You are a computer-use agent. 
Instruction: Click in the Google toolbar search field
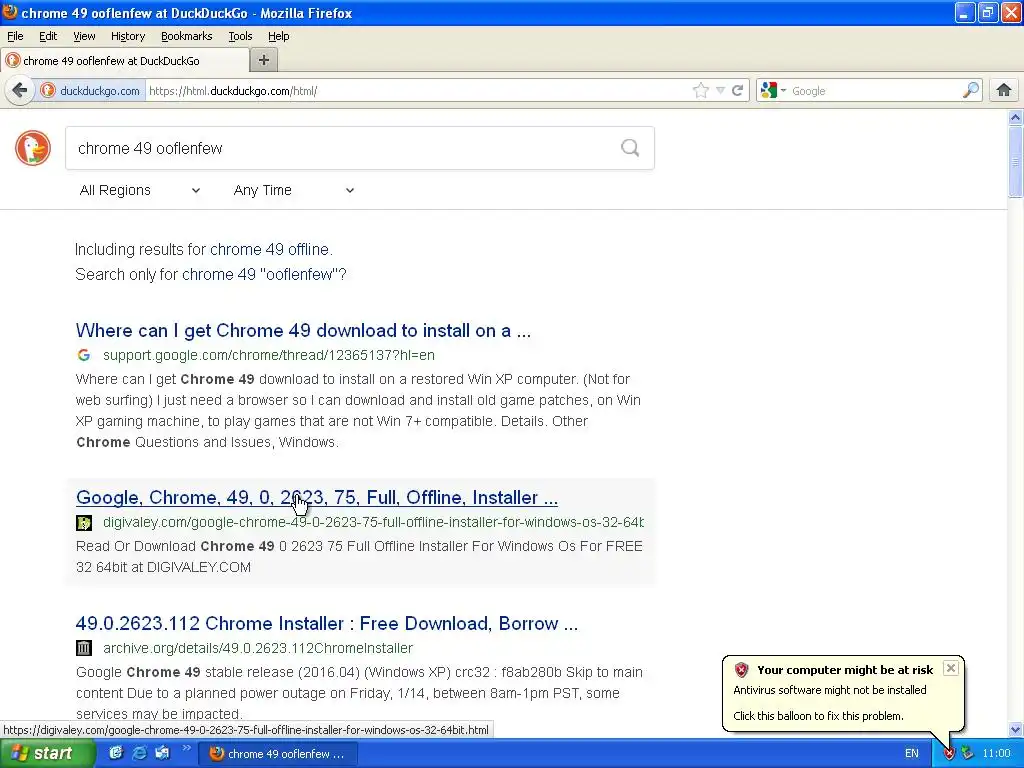pyautogui.click(x=875, y=91)
